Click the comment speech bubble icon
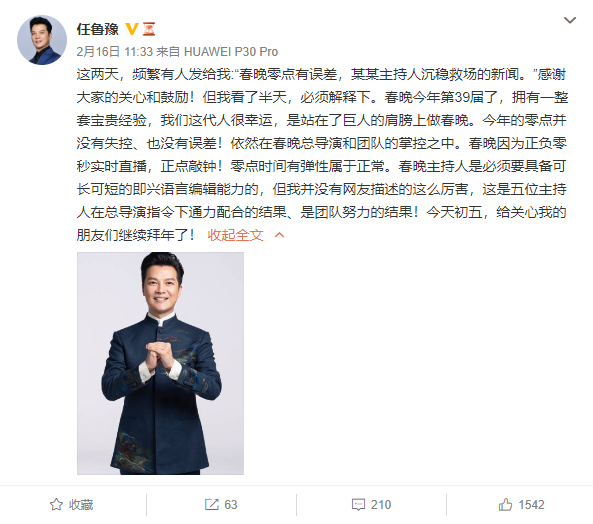Screen dimensions: 593x524 358,504
